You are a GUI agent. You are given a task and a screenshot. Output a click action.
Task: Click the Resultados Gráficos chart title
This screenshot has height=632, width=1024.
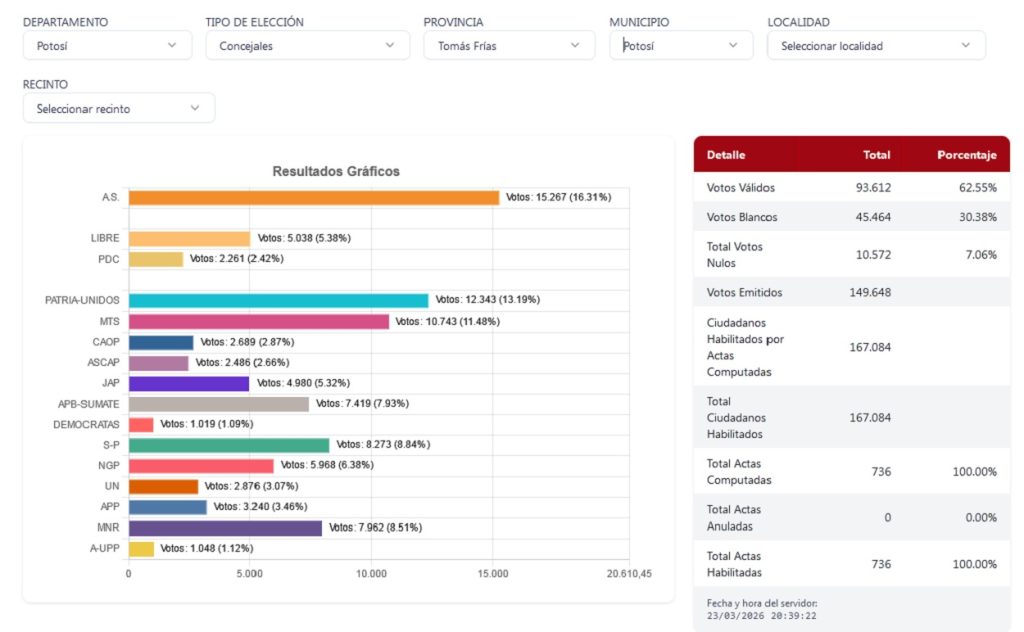click(336, 171)
